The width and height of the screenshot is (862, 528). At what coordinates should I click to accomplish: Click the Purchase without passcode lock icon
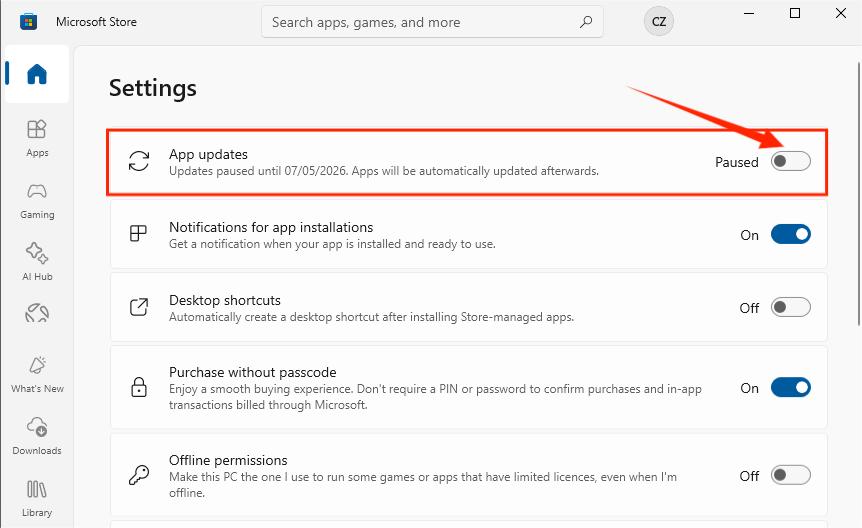[x=139, y=387]
